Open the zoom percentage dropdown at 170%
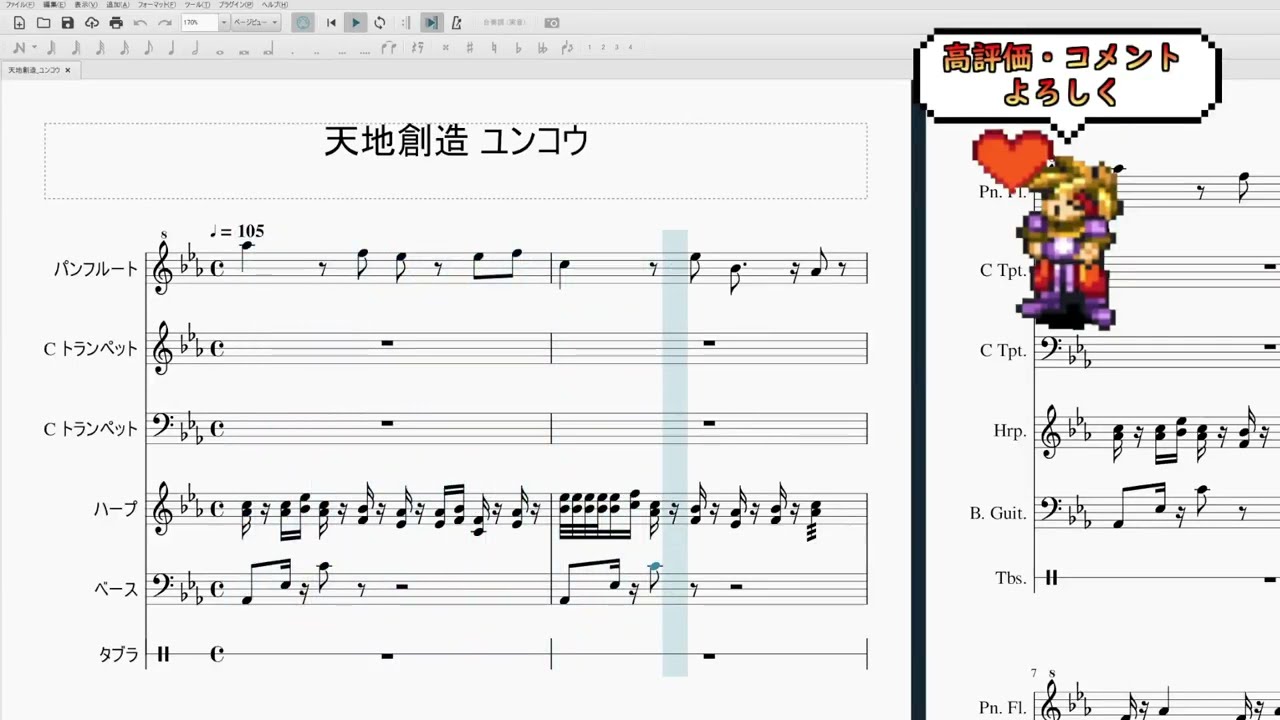 [x=224, y=23]
